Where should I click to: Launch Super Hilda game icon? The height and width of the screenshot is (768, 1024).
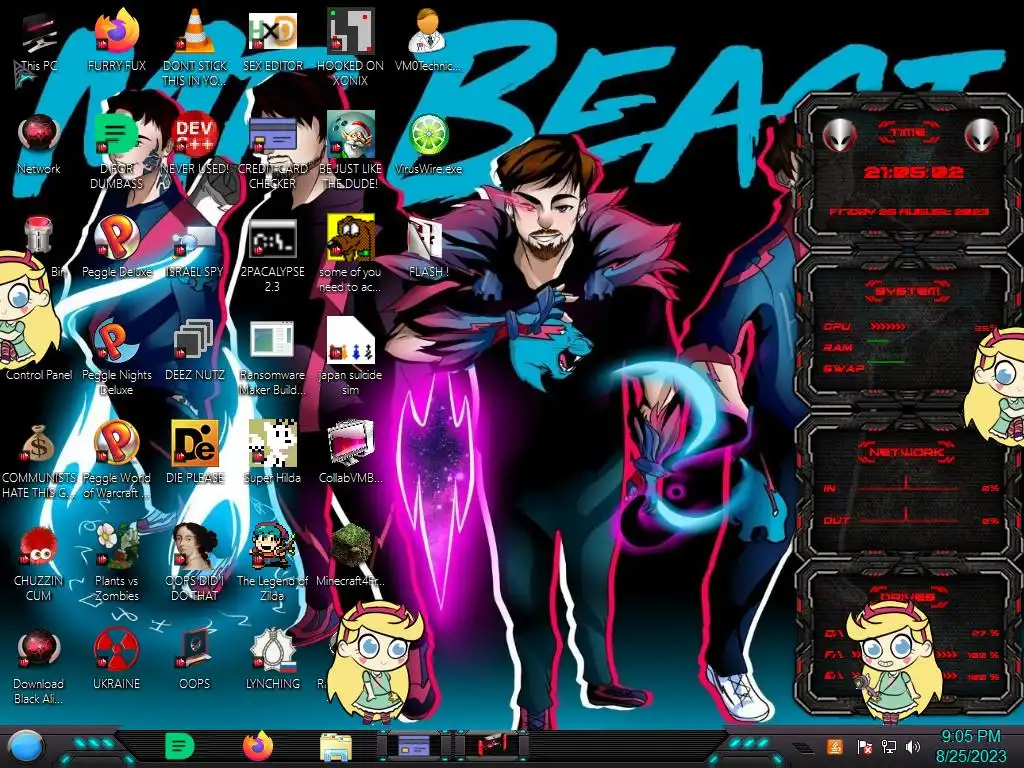click(x=272, y=452)
